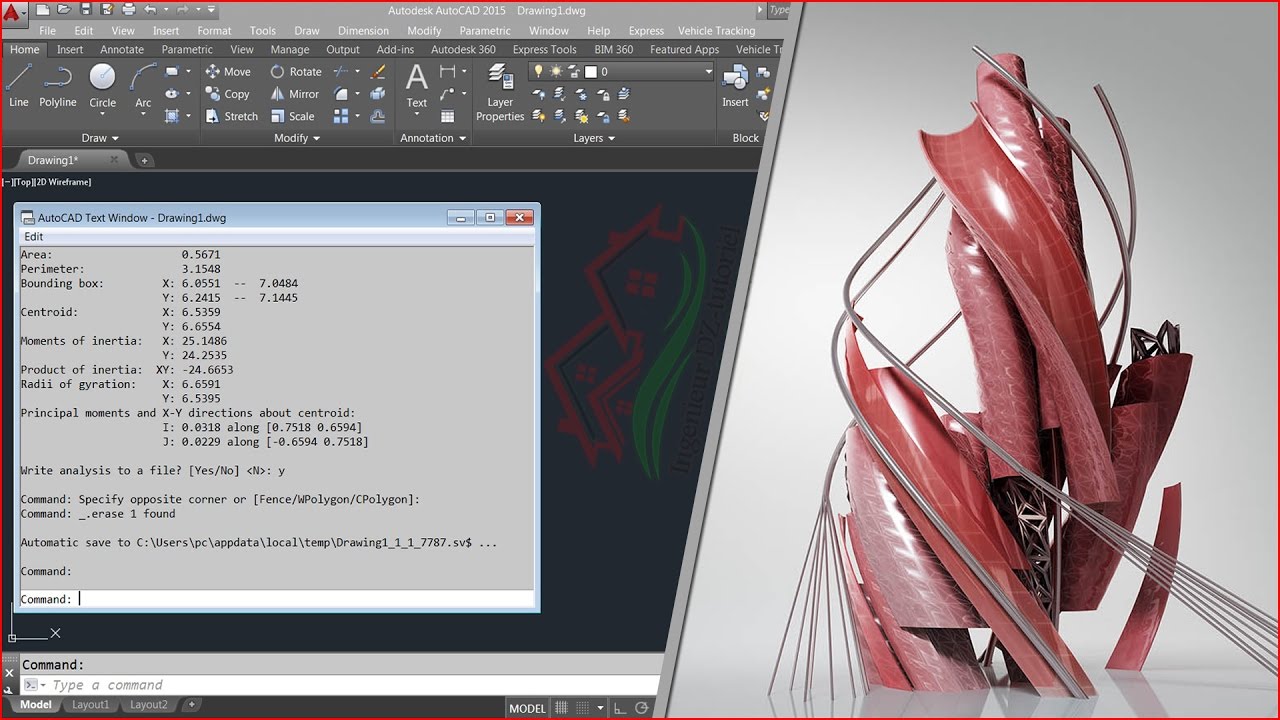Screen dimensions: 1280x720
Task: Click the Explode box icon in Modify panel
Action: (378, 94)
